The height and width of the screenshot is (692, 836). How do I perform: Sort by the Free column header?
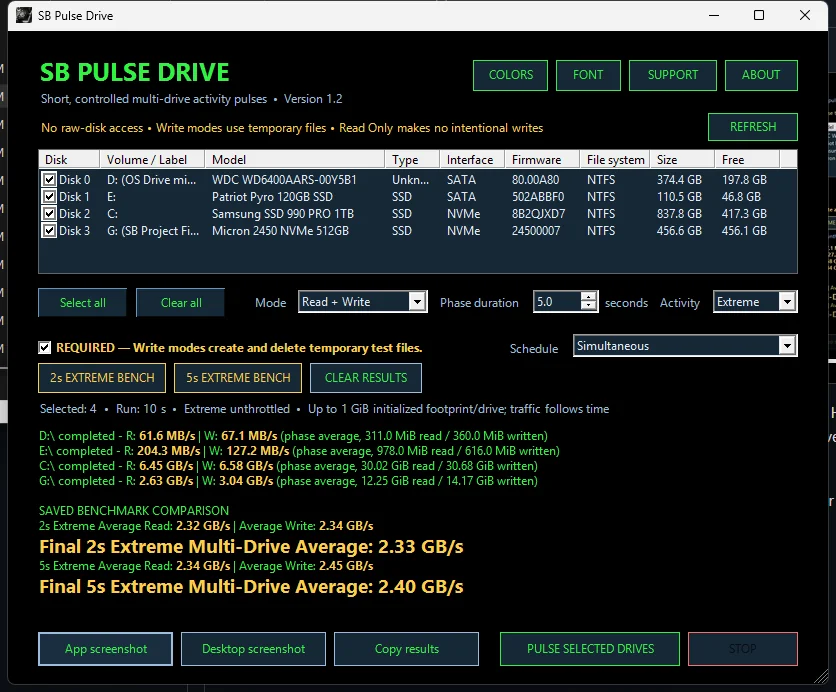[747, 159]
